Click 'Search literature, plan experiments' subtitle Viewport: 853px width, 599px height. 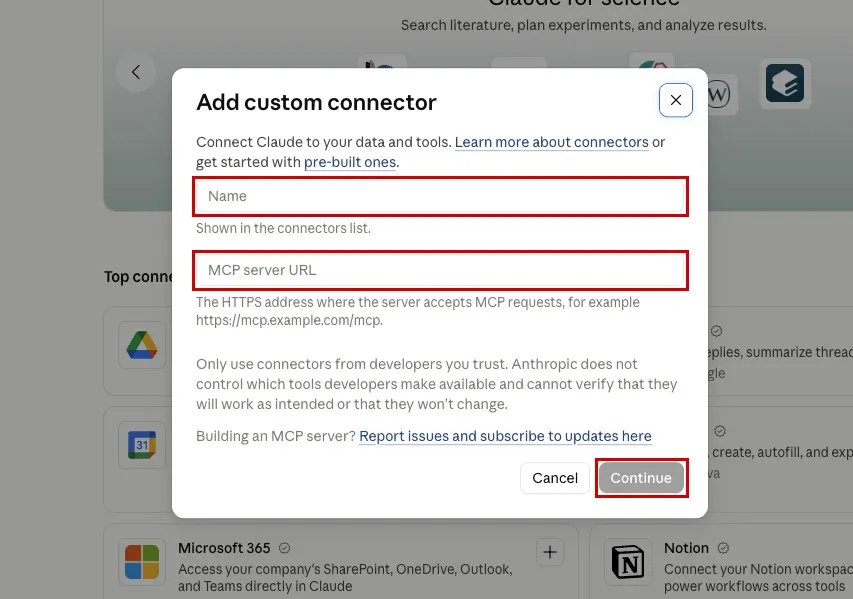583,25
